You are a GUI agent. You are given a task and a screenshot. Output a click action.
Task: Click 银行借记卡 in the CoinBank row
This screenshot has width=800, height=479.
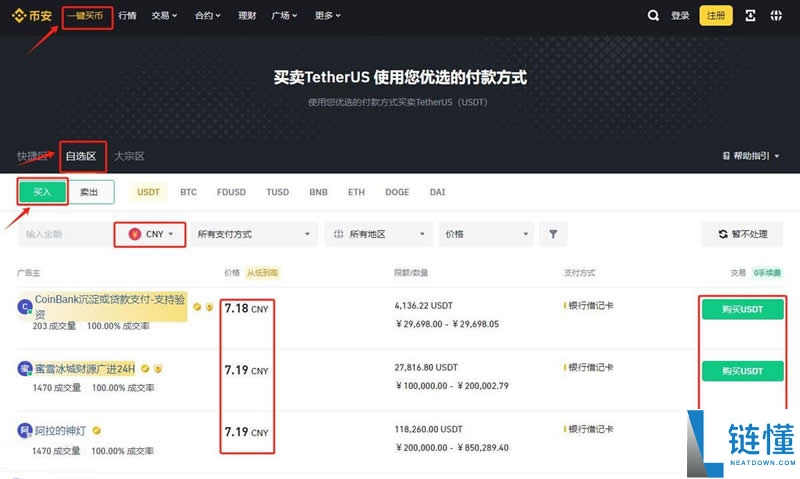pos(590,306)
